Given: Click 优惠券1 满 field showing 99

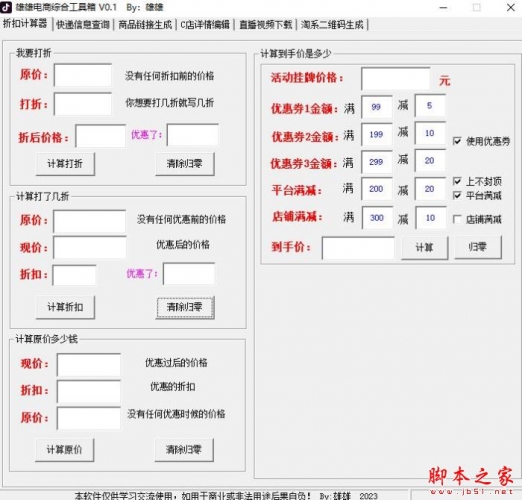Looking at the screenshot, I should [377, 107].
